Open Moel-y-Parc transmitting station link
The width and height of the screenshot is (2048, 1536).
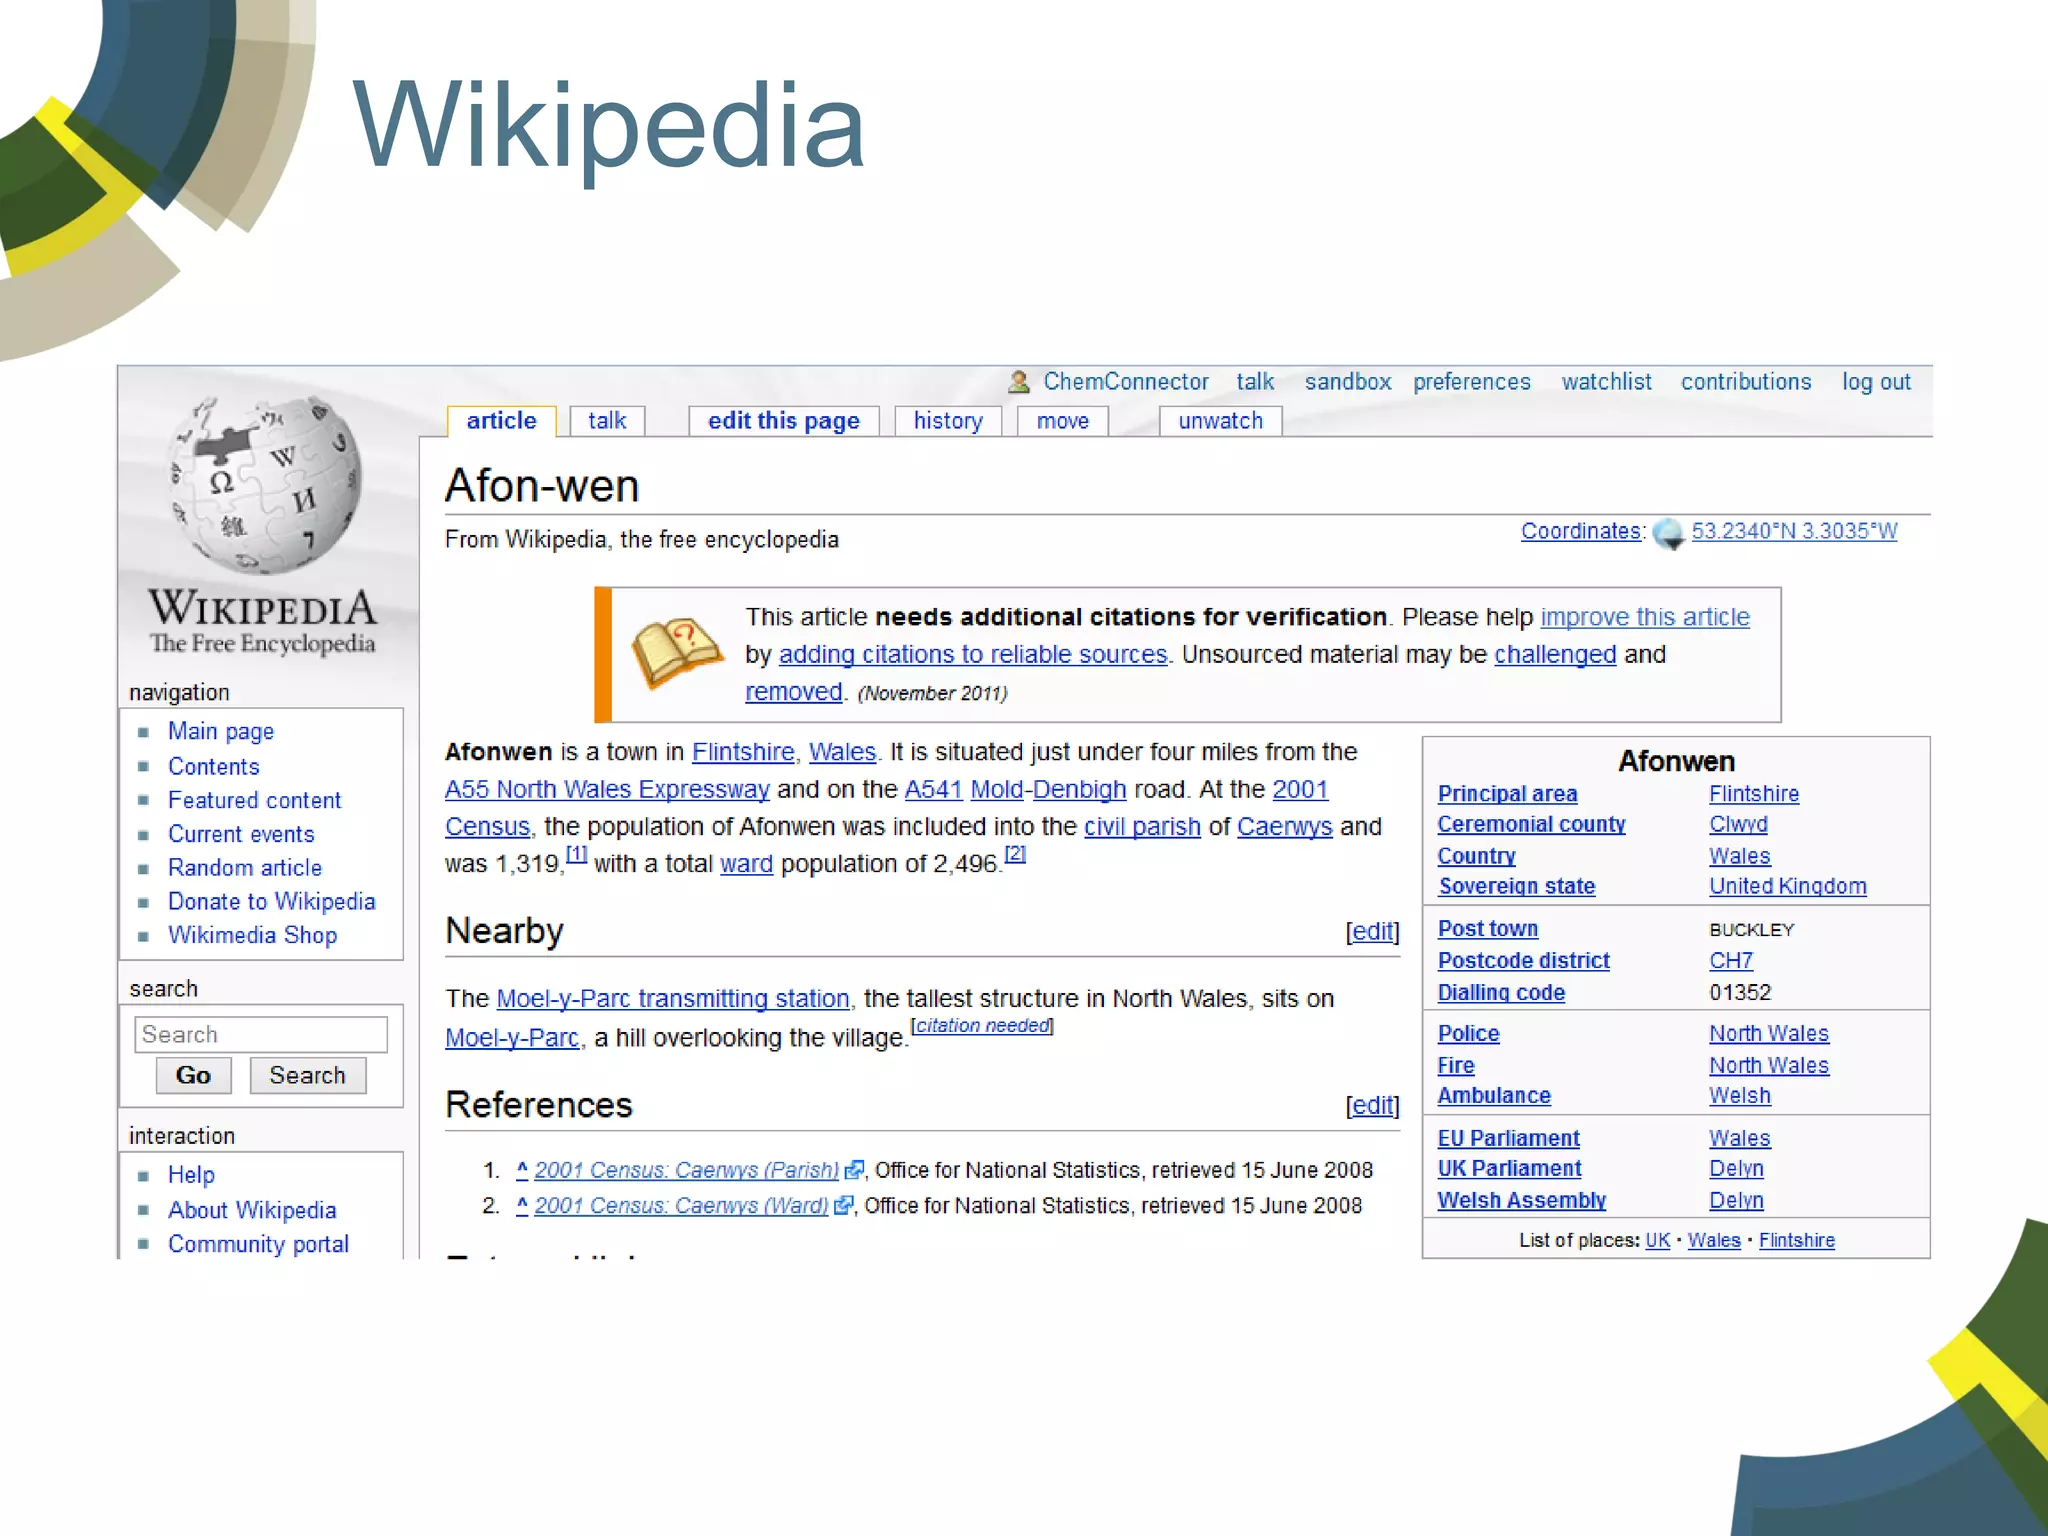pyautogui.click(x=673, y=998)
